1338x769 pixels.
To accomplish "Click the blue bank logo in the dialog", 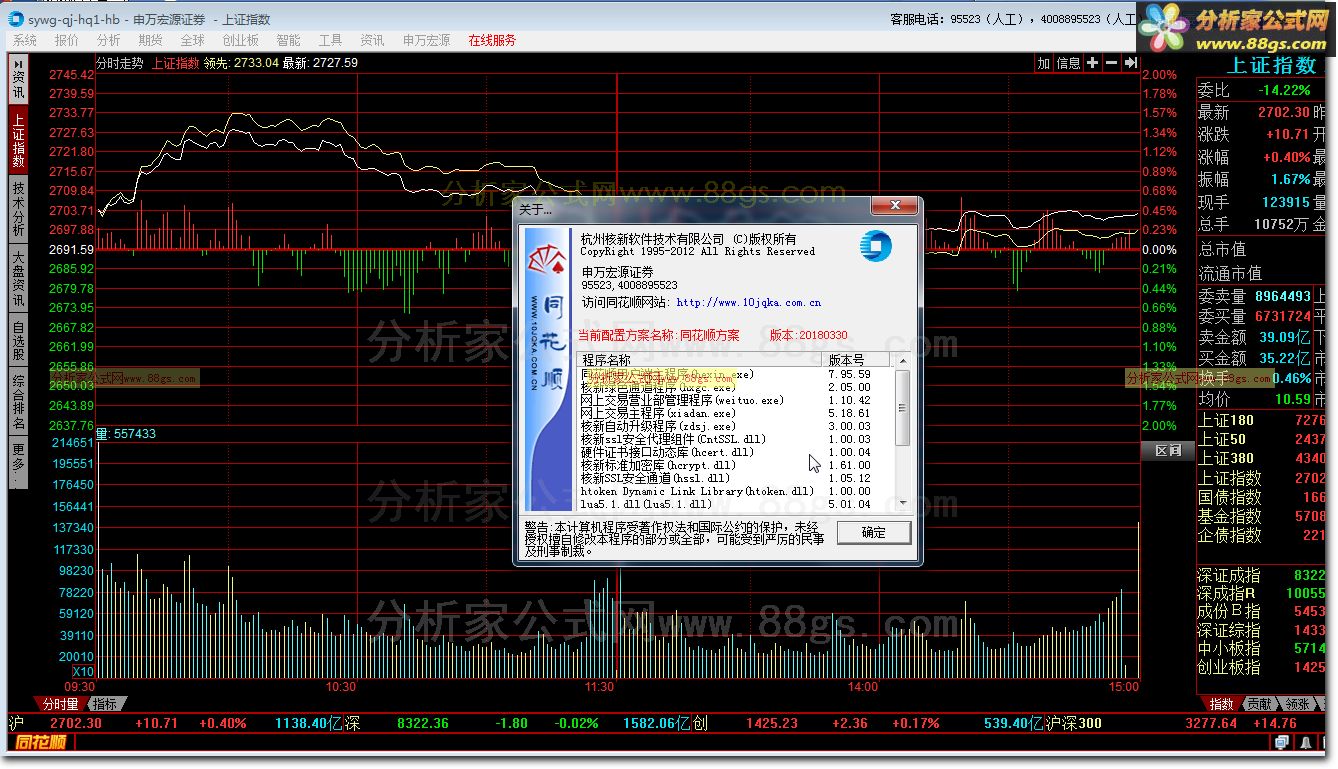I will (x=875, y=246).
